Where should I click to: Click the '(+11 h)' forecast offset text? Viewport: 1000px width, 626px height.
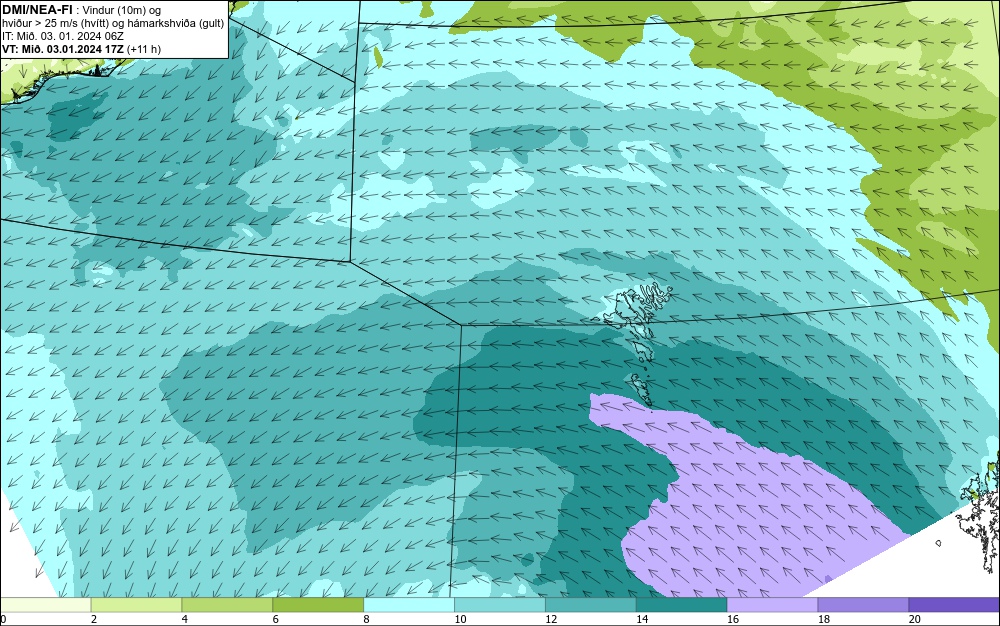point(144,48)
